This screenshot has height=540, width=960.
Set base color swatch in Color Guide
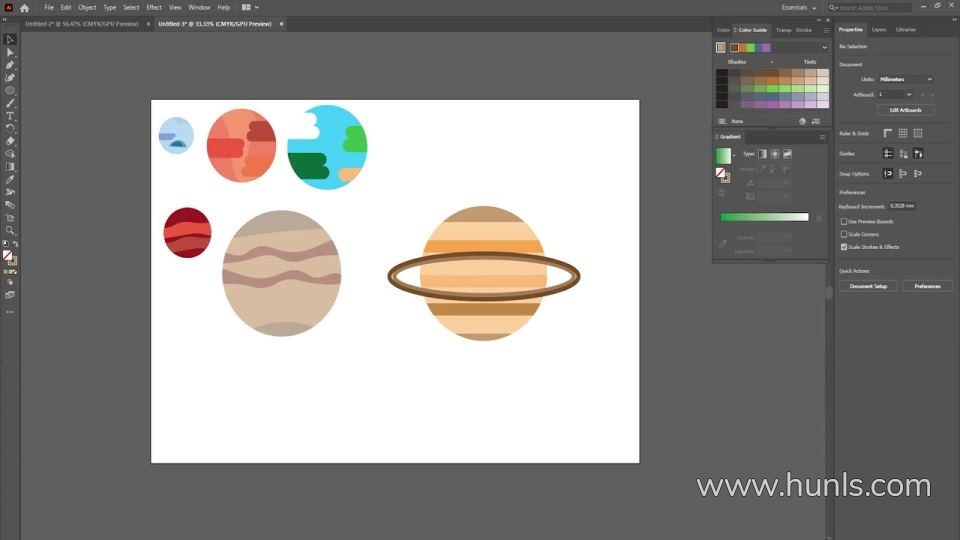721,48
